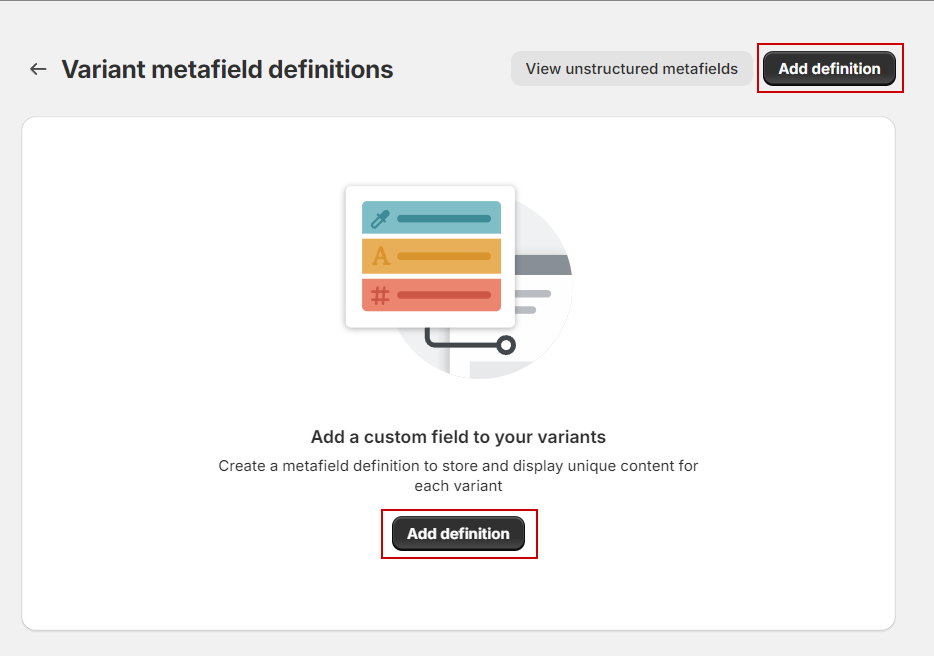
Task: Click the dark line in the red row
Action: point(444,295)
